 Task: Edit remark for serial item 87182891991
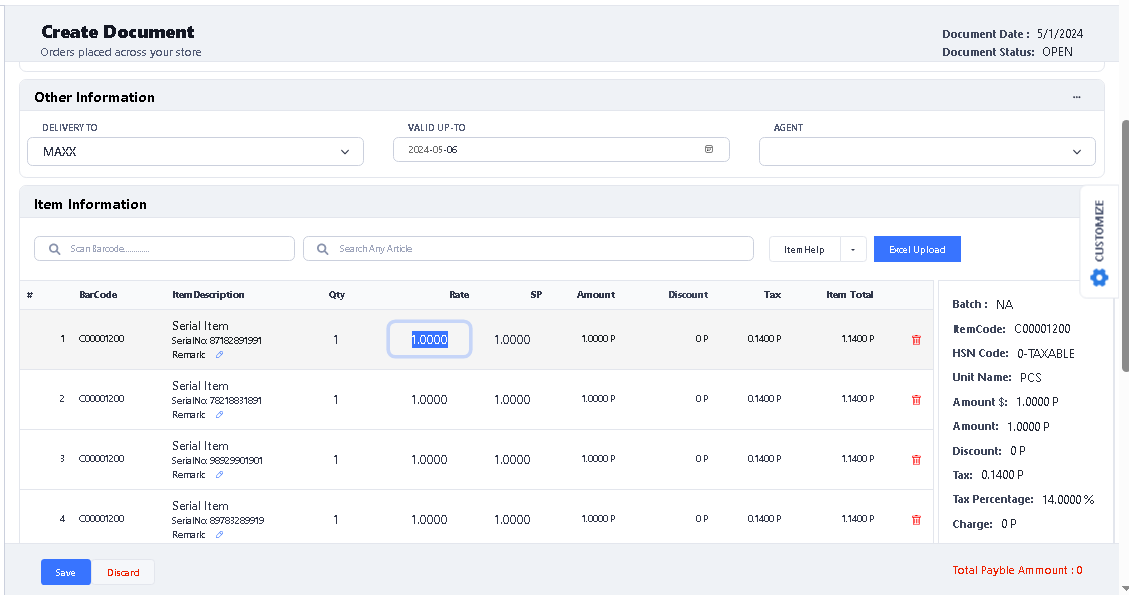click(220, 355)
